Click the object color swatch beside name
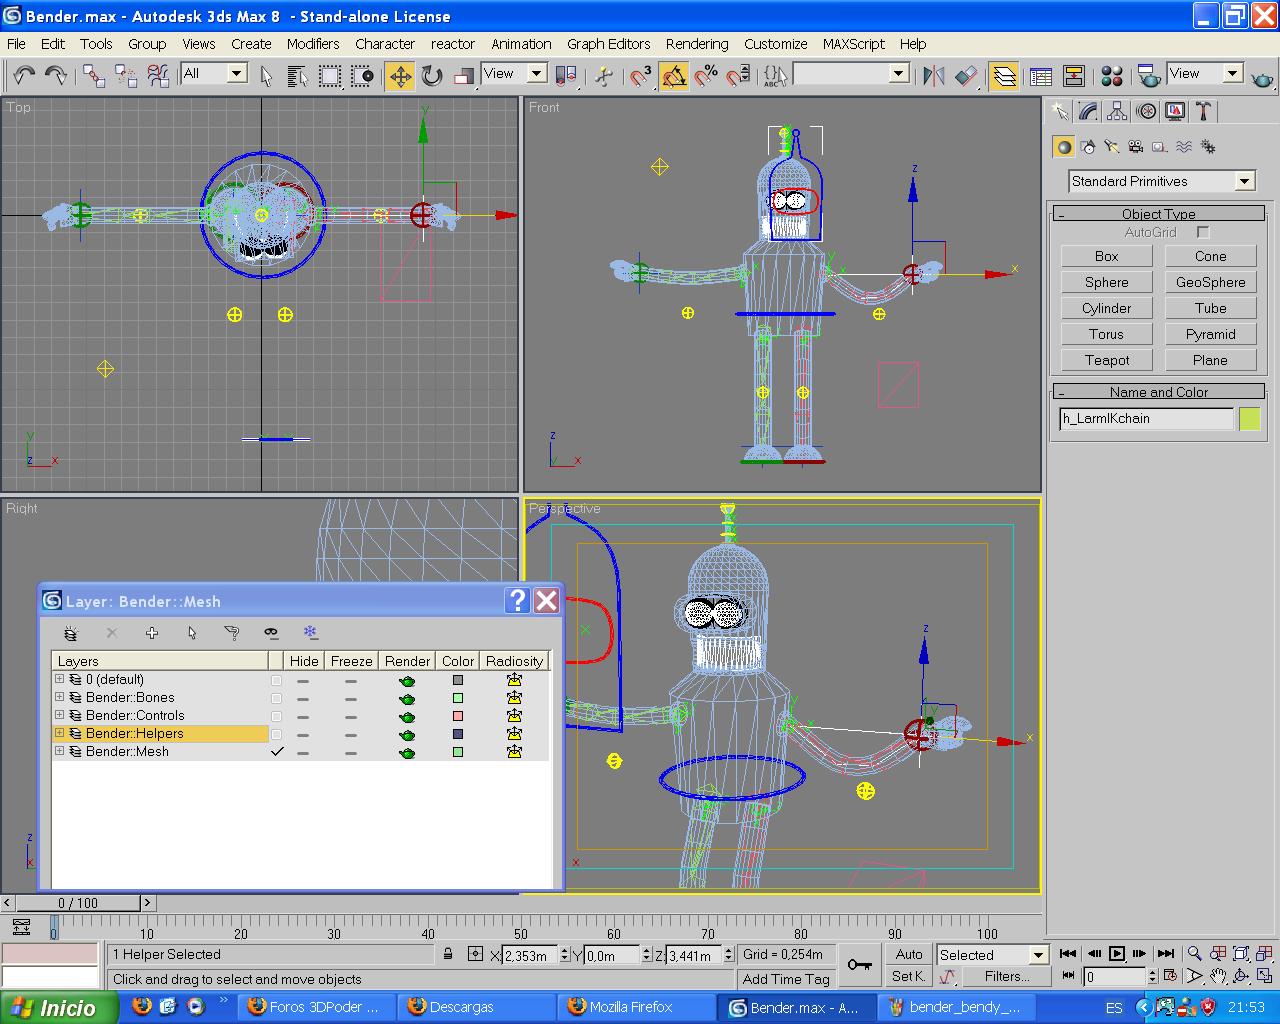This screenshot has width=1280, height=1024. click(1249, 419)
